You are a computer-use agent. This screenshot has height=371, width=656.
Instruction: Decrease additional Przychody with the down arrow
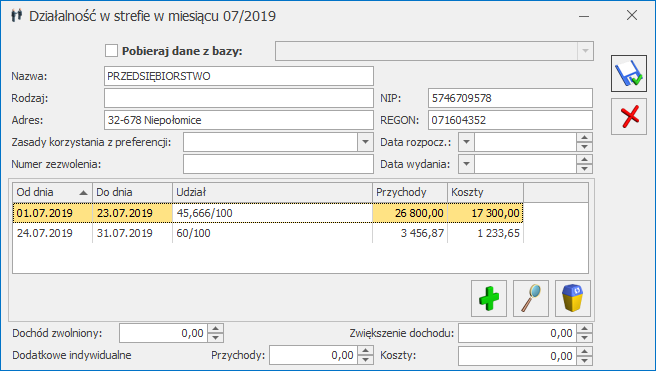click(366, 360)
